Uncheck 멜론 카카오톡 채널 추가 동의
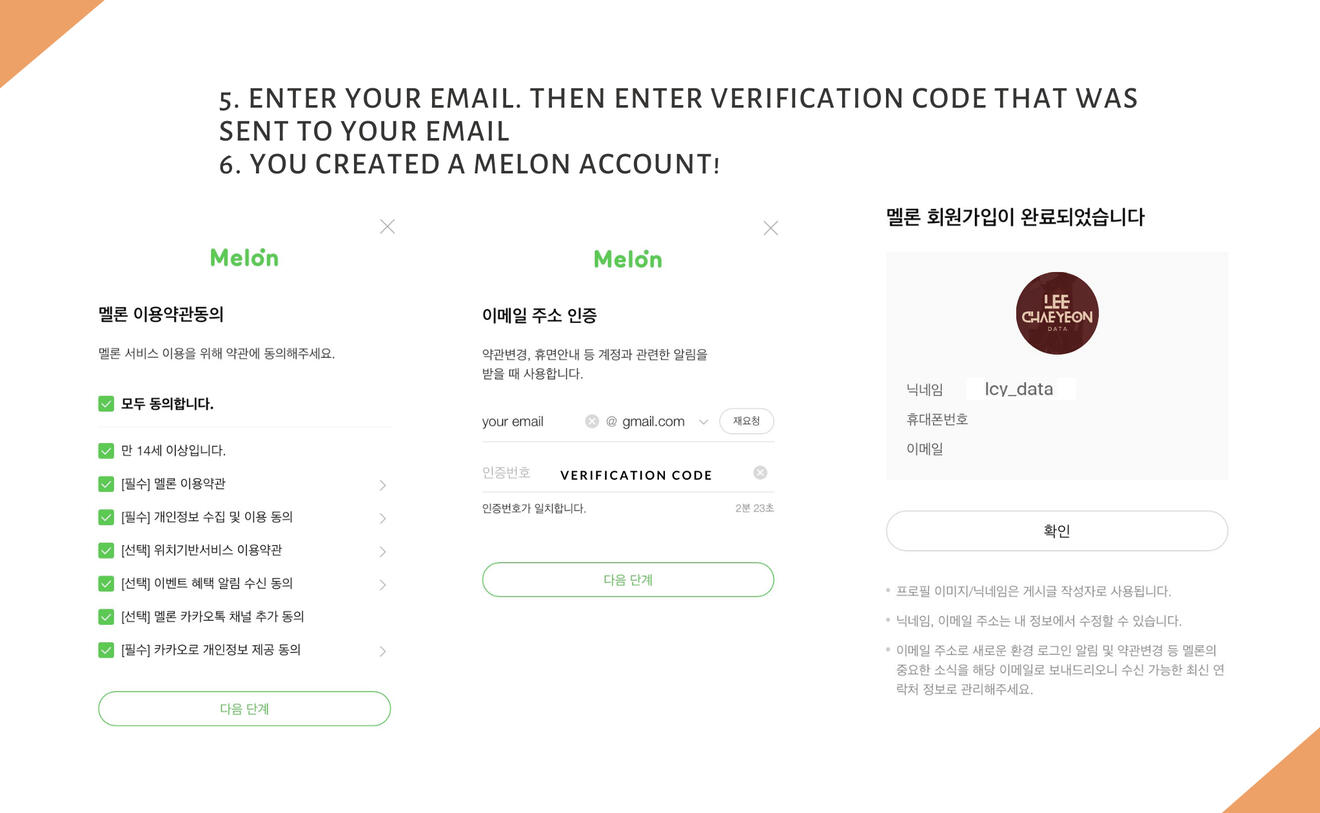The image size is (1320, 813). click(106, 617)
